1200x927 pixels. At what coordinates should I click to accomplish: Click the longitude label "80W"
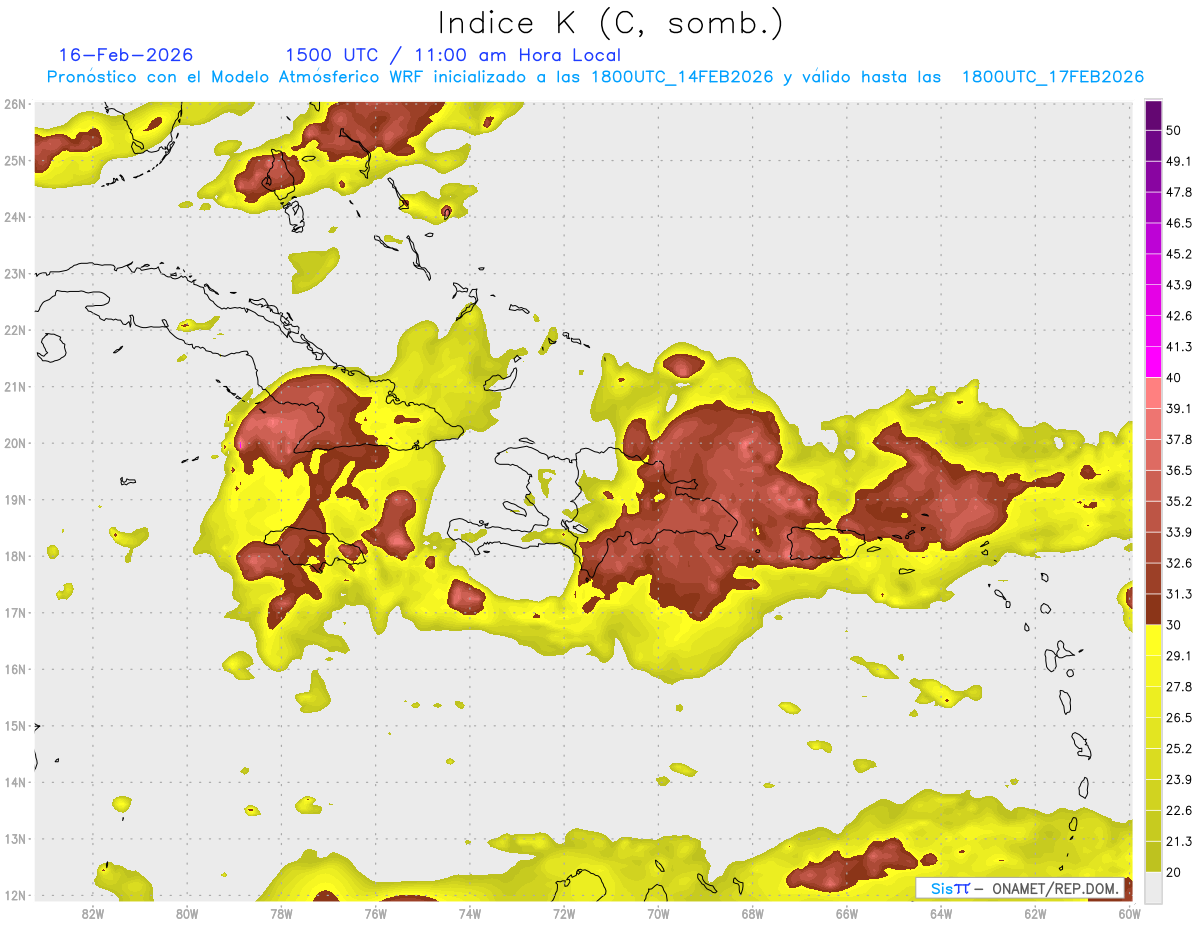pyautogui.click(x=186, y=914)
